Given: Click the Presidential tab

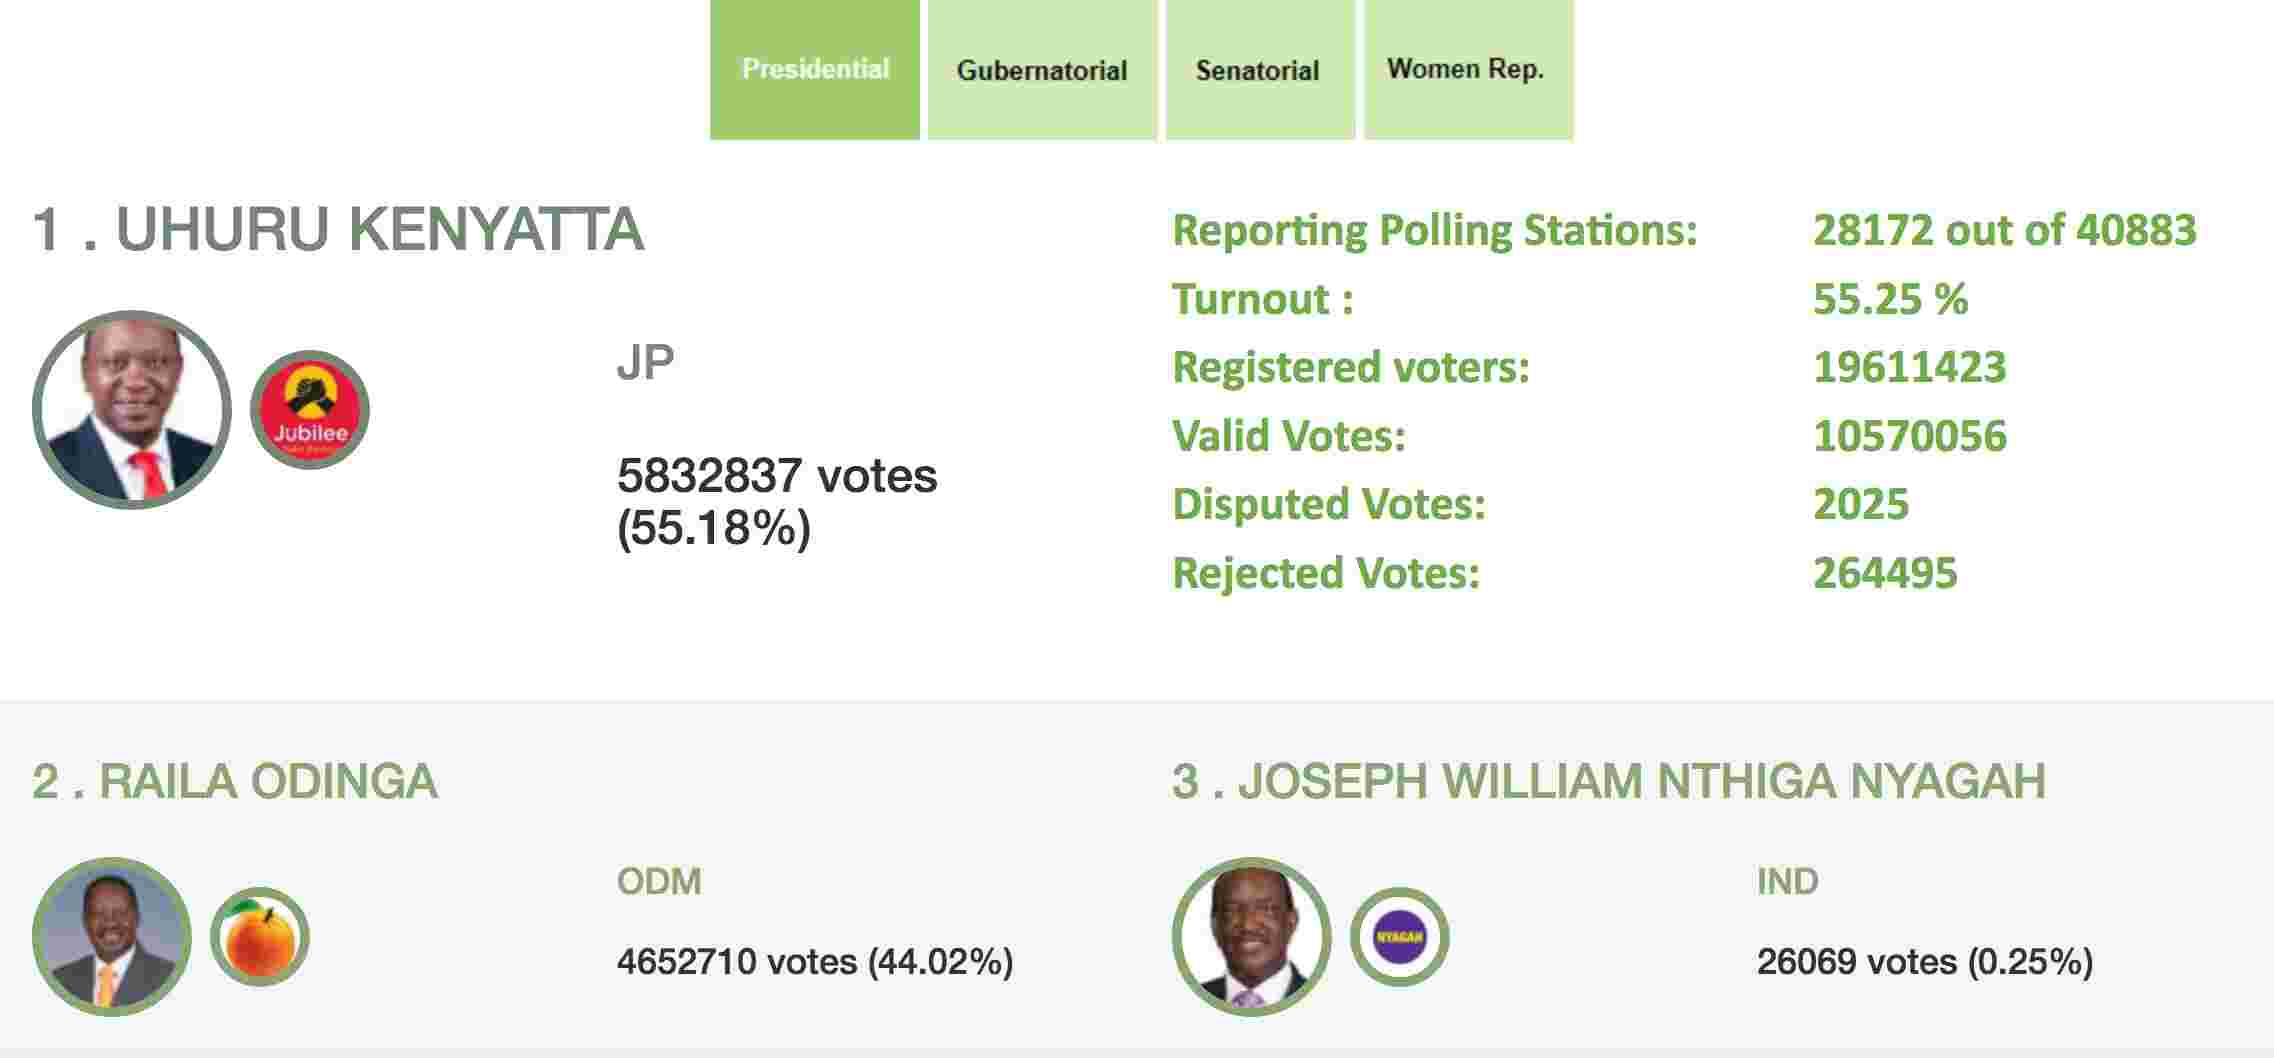Looking at the screenshot, I should (815, 70).
